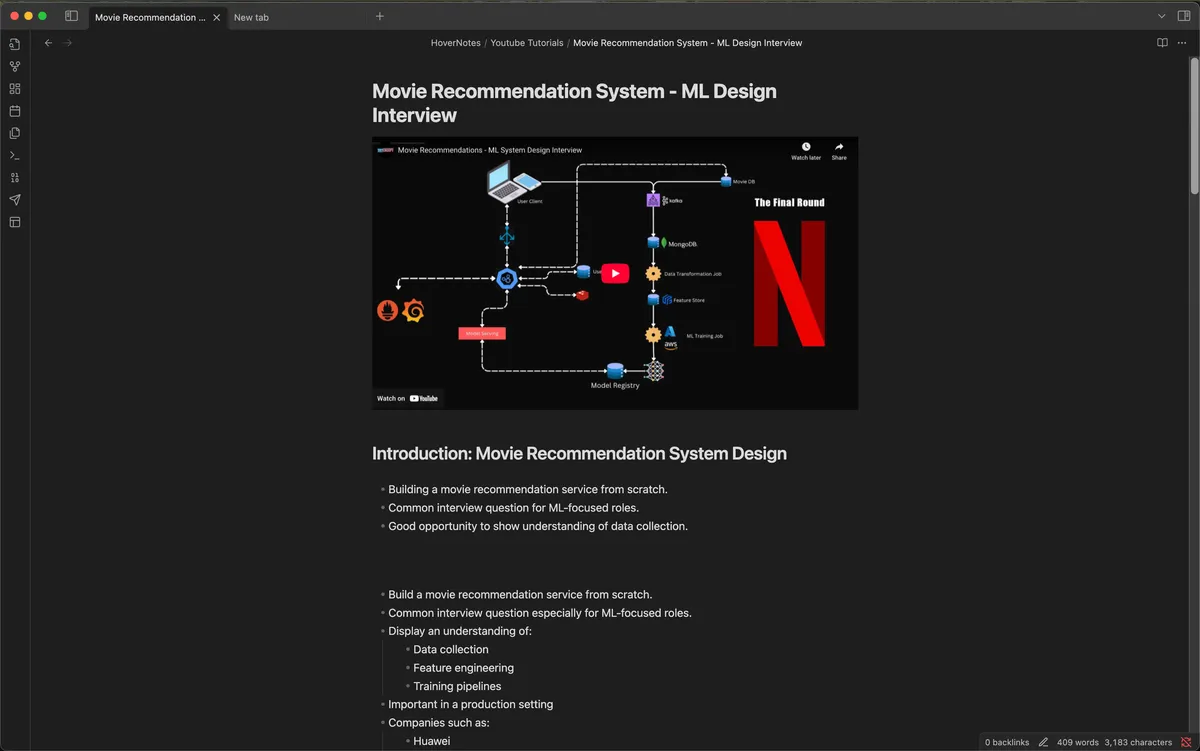
Task: Open the more options ellipsis menu
Action: click(1181, 42)
